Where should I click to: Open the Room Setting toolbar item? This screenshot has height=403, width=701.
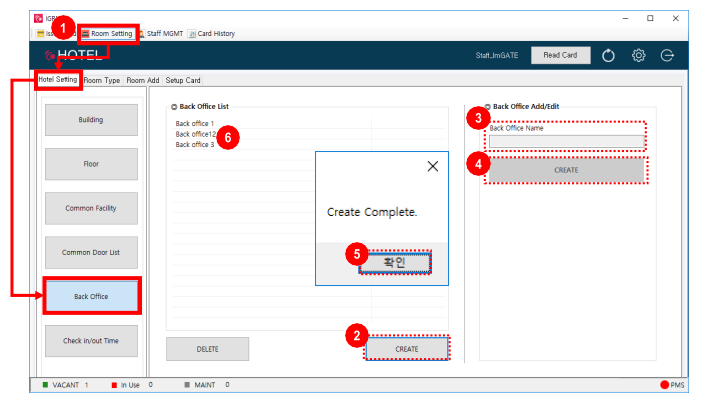(107, 34)
